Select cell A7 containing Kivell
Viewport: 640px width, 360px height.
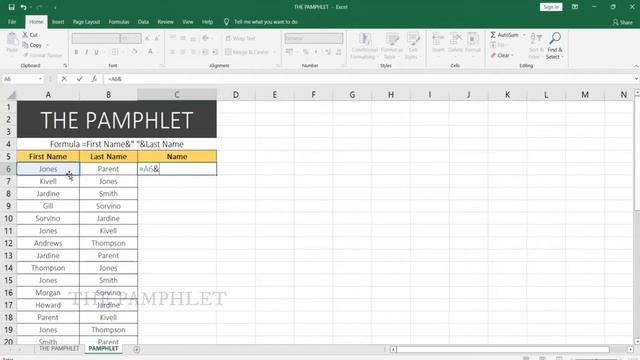pos(48,181)
